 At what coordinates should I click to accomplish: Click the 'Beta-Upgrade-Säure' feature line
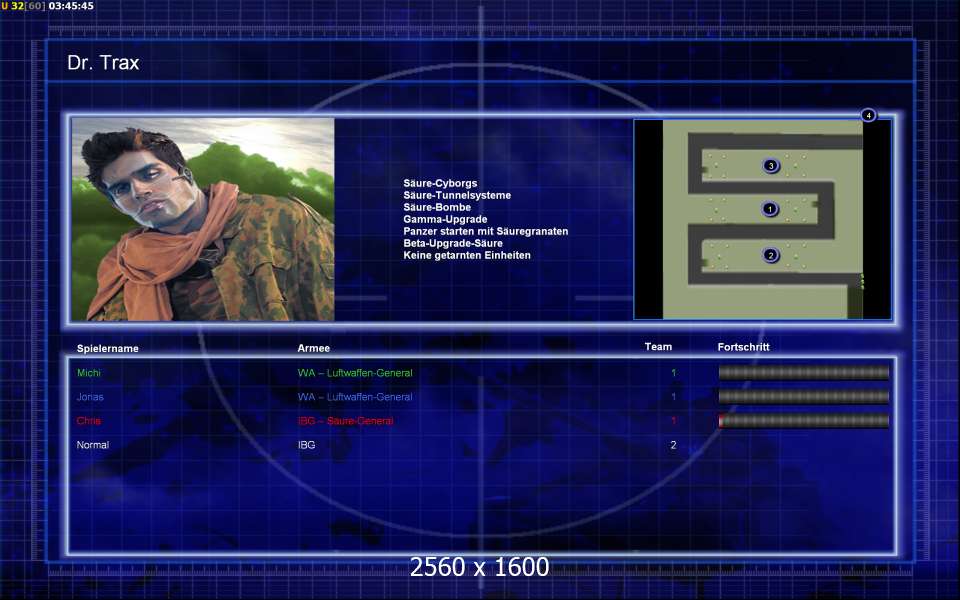(452, 243)
